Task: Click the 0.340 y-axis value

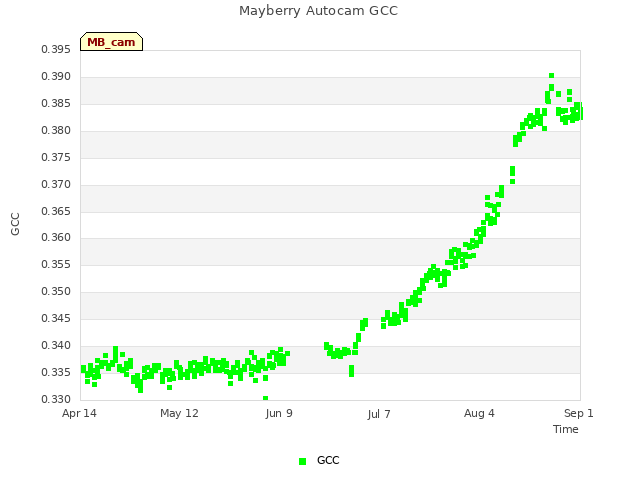Action: tap(56, 345)
